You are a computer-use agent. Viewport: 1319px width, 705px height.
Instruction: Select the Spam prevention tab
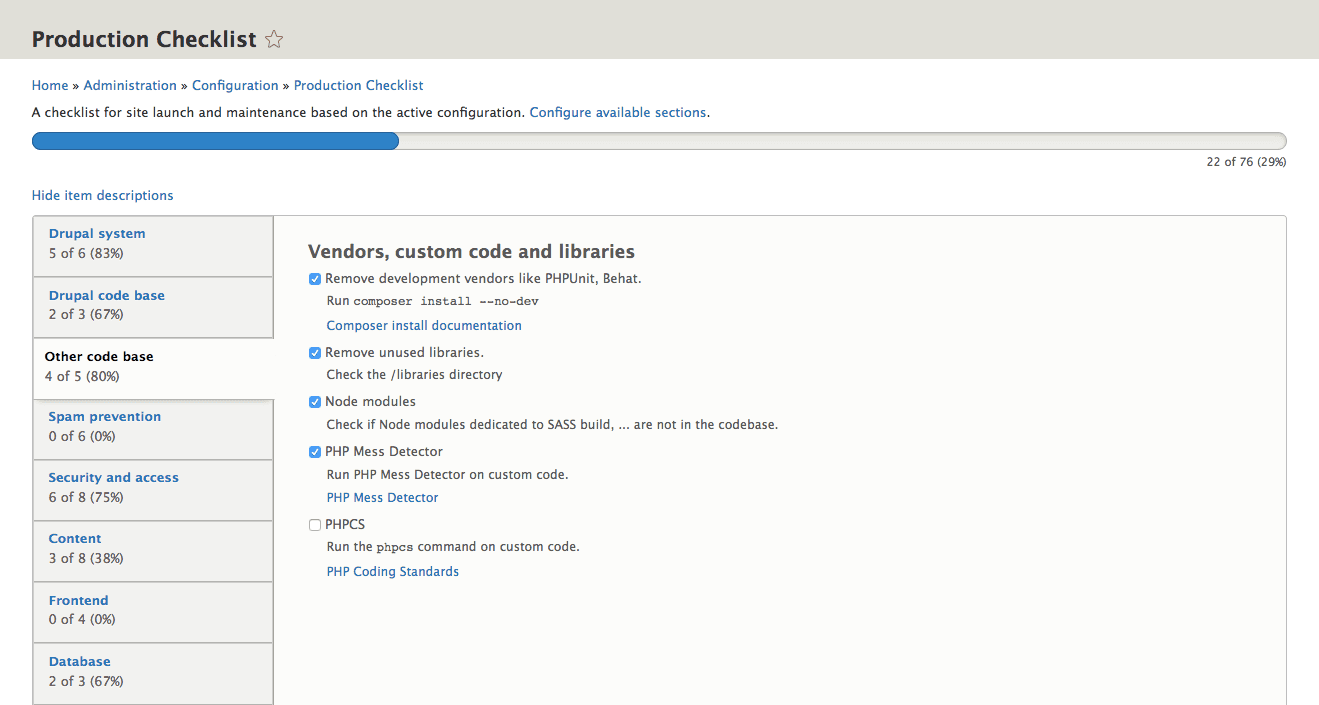[104, 417]
